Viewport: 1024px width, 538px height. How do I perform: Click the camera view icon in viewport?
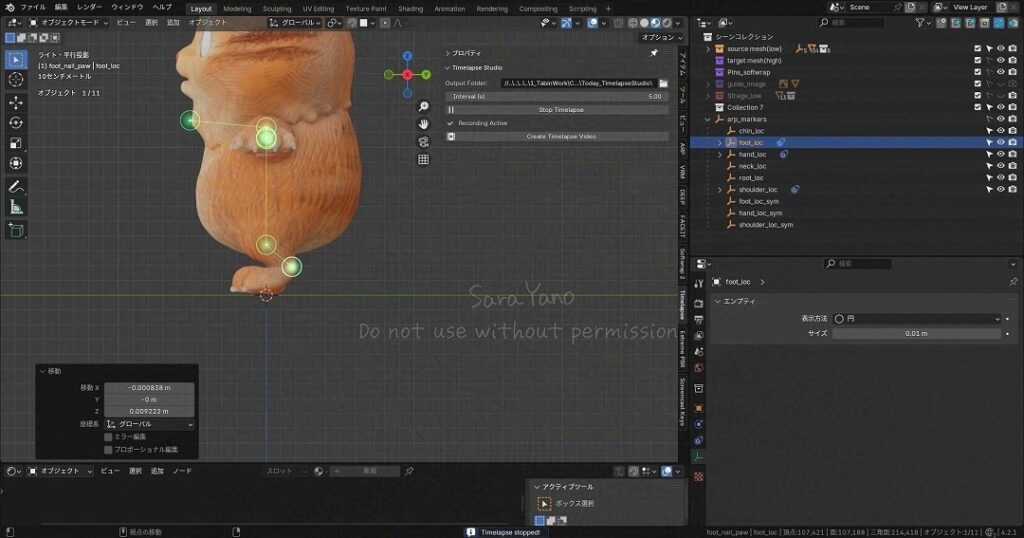pyautogui.click(x=424, y=141)
